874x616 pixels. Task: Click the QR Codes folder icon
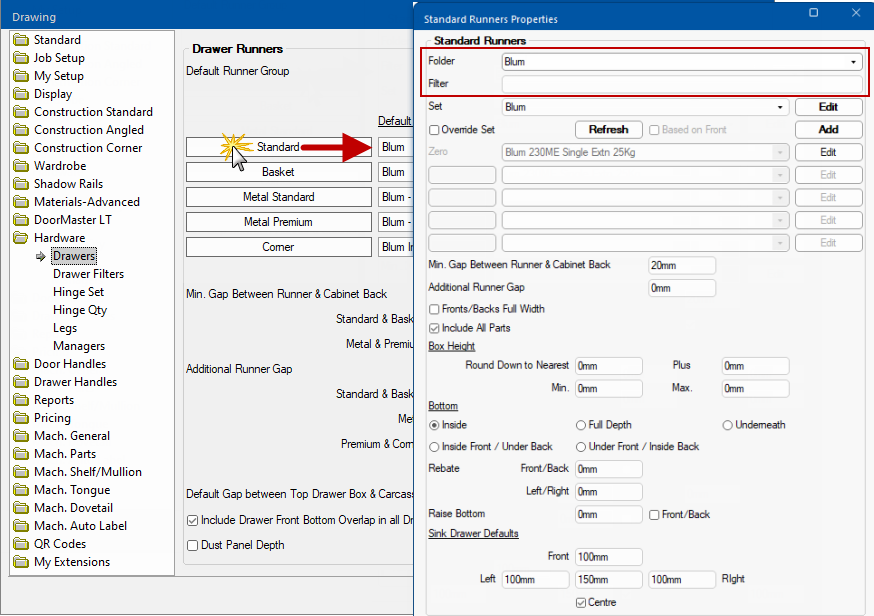pyautogui.click(x=21, y=544)
